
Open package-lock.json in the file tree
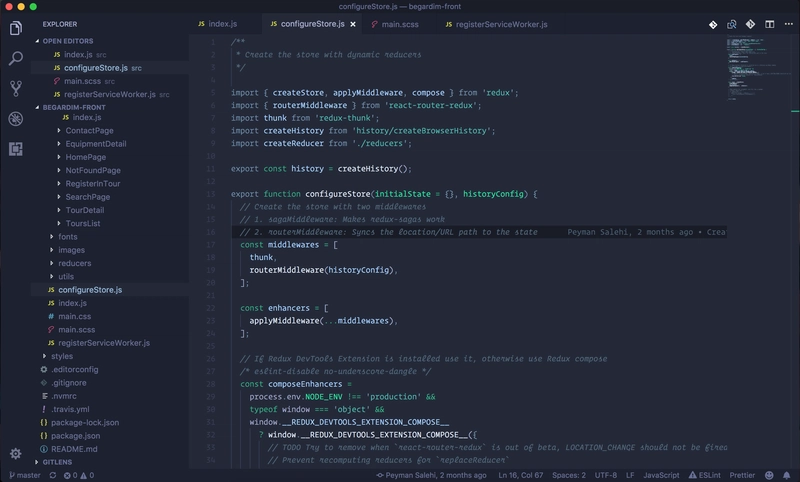[85, 422]
